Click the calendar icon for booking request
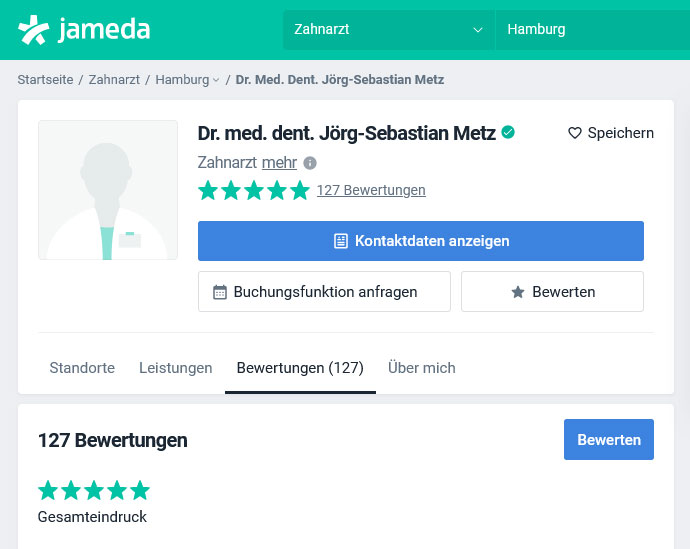690x549 pixels. coord(220,292)
